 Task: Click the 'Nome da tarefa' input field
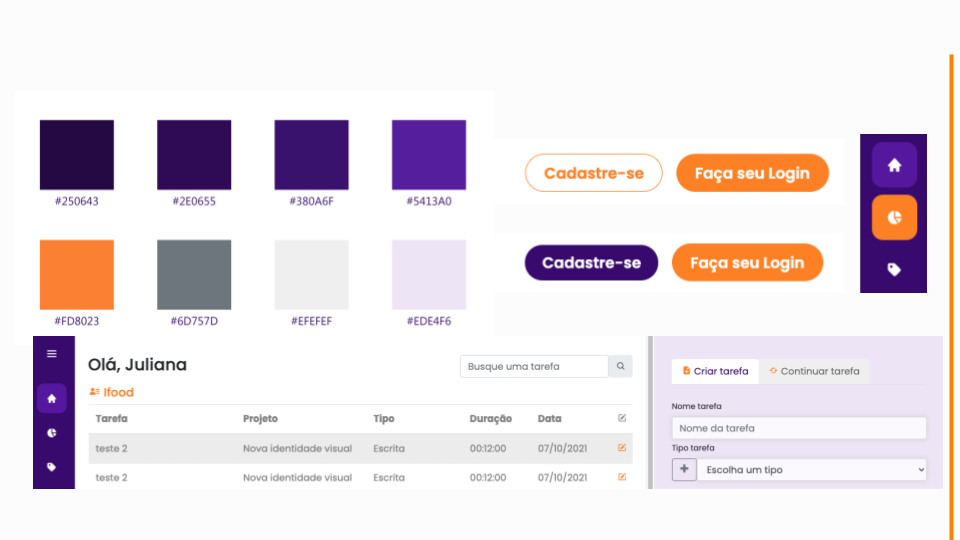click(x=799, y=428)
